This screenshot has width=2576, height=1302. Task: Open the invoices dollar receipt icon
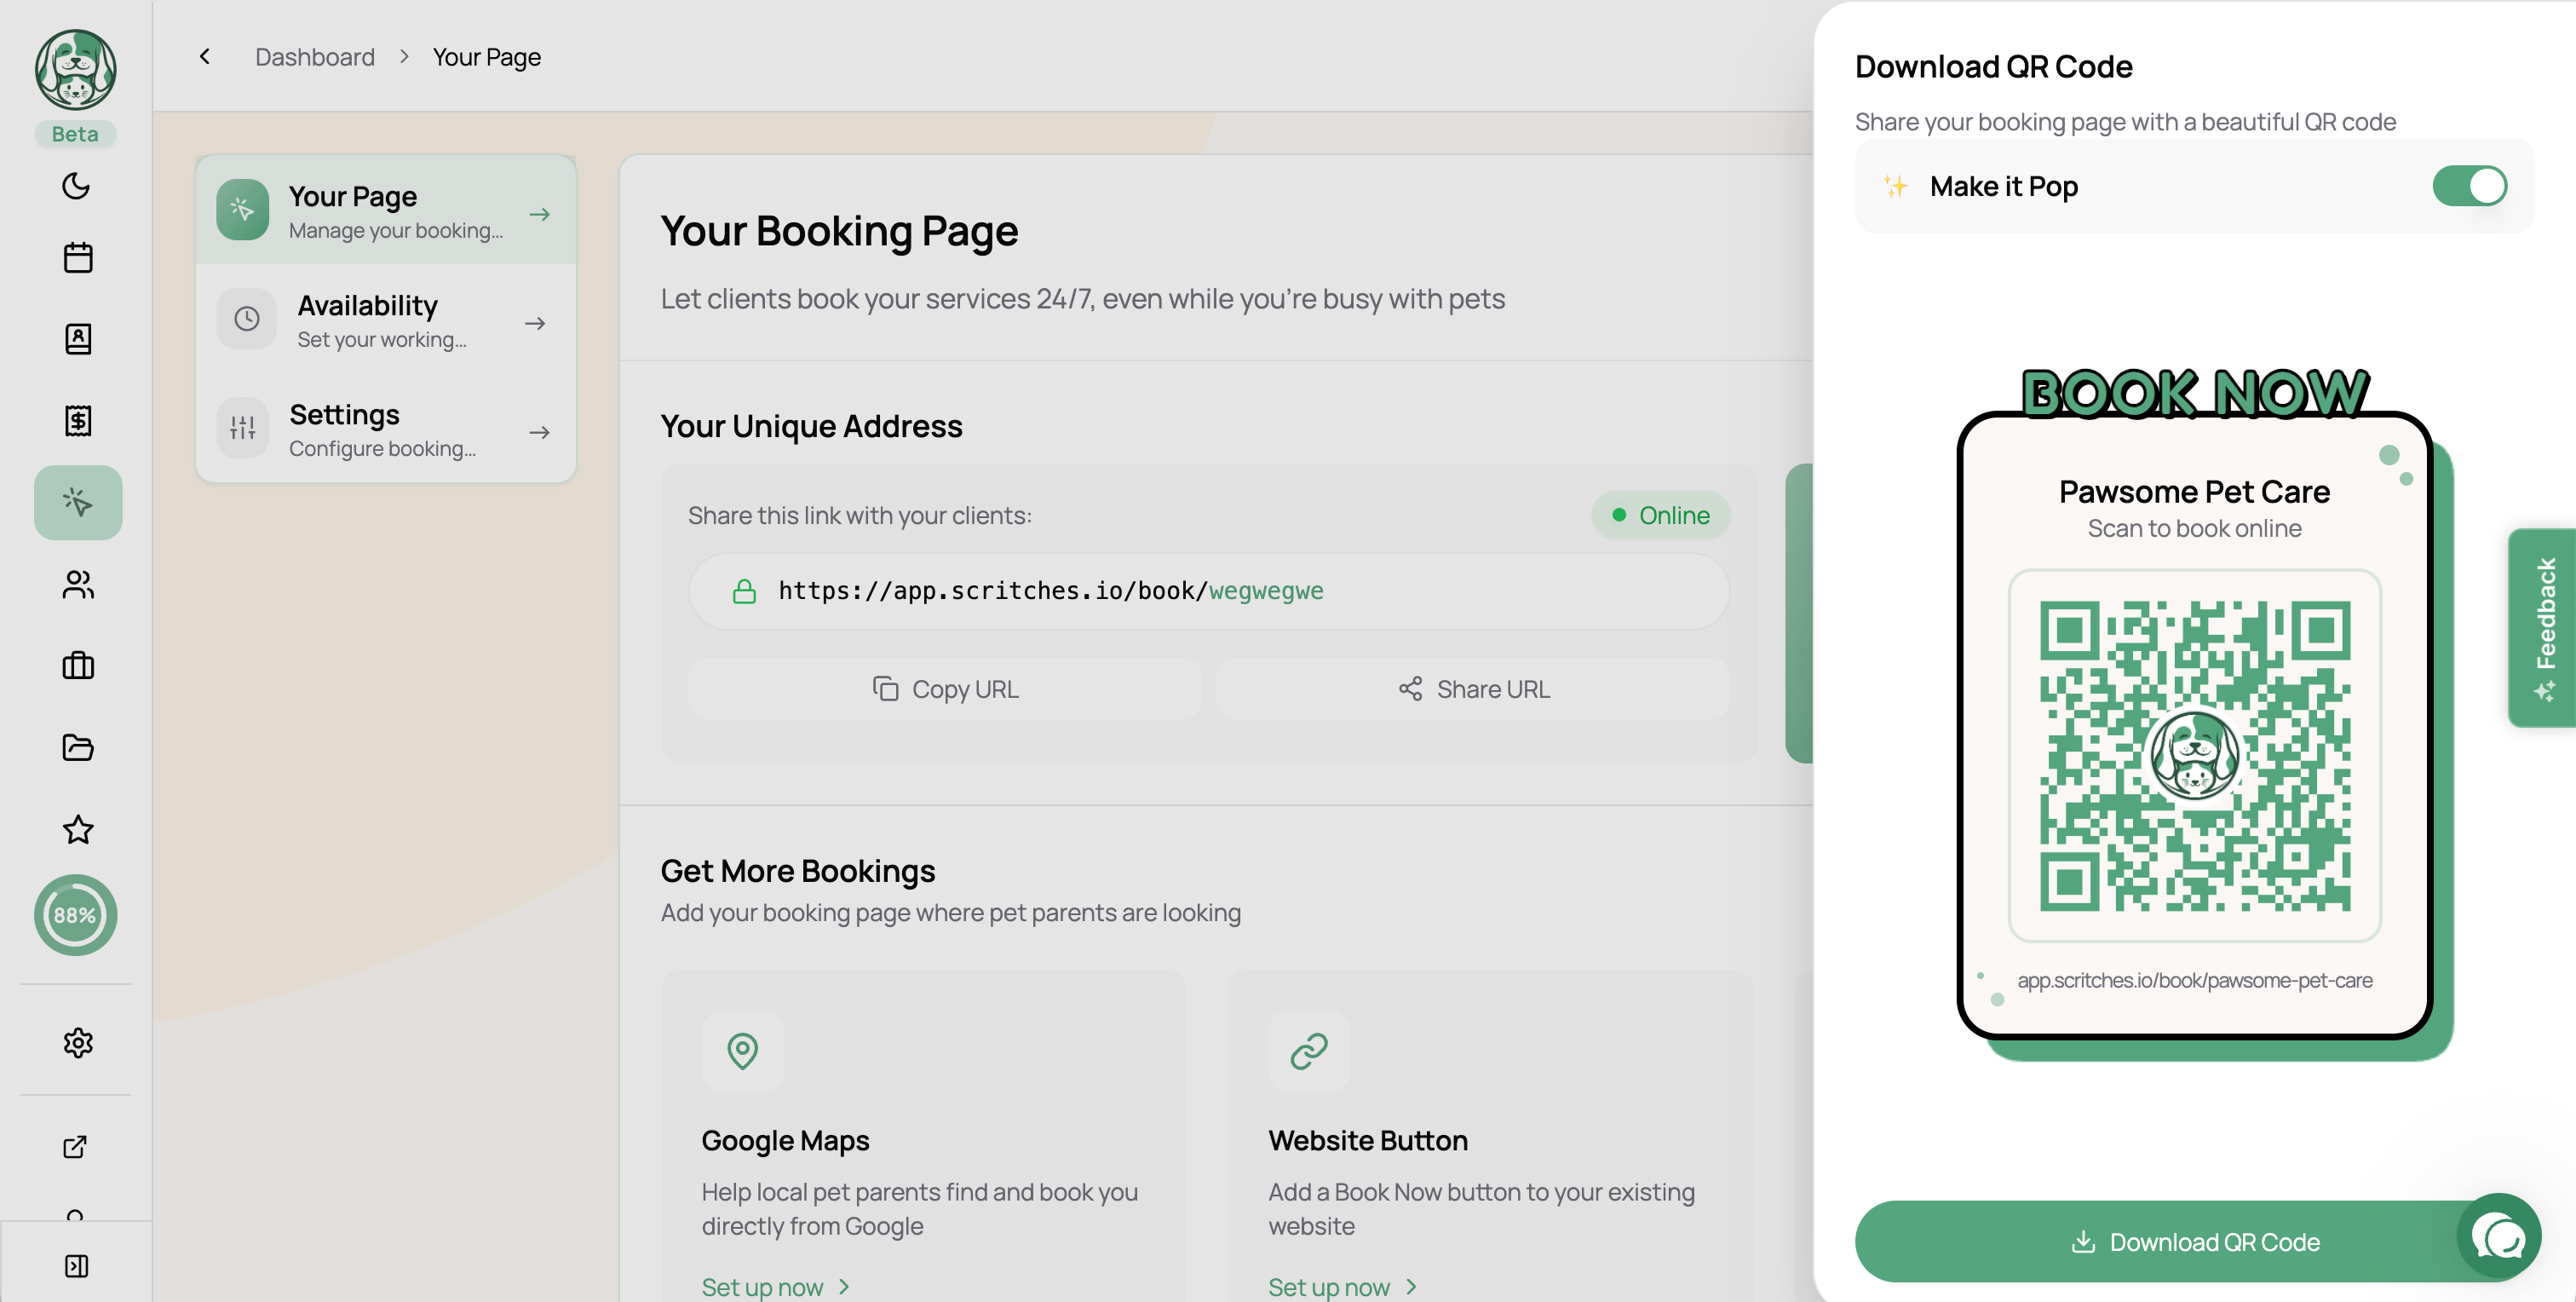click(78, 421)
